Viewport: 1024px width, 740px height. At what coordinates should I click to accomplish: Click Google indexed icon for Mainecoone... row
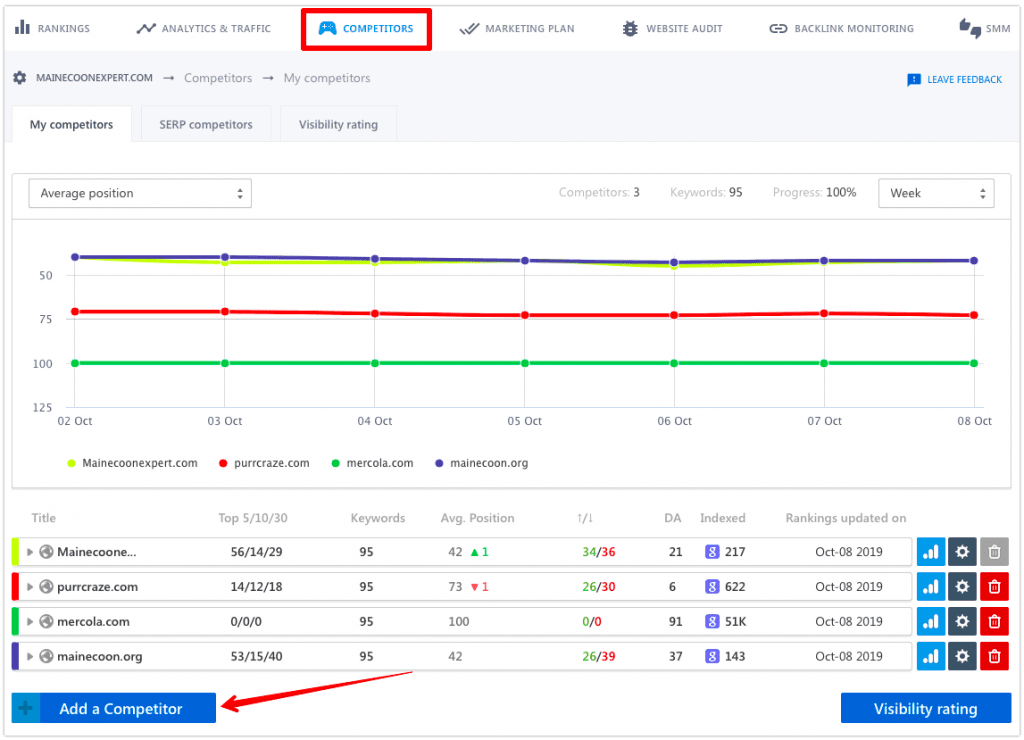click(712, 552)
